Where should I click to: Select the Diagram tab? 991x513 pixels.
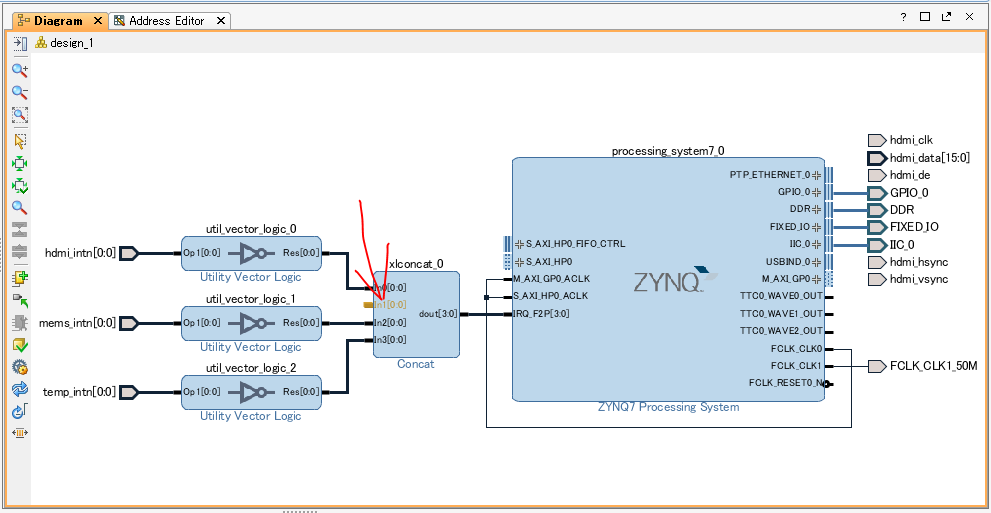(x=56, y=20)
